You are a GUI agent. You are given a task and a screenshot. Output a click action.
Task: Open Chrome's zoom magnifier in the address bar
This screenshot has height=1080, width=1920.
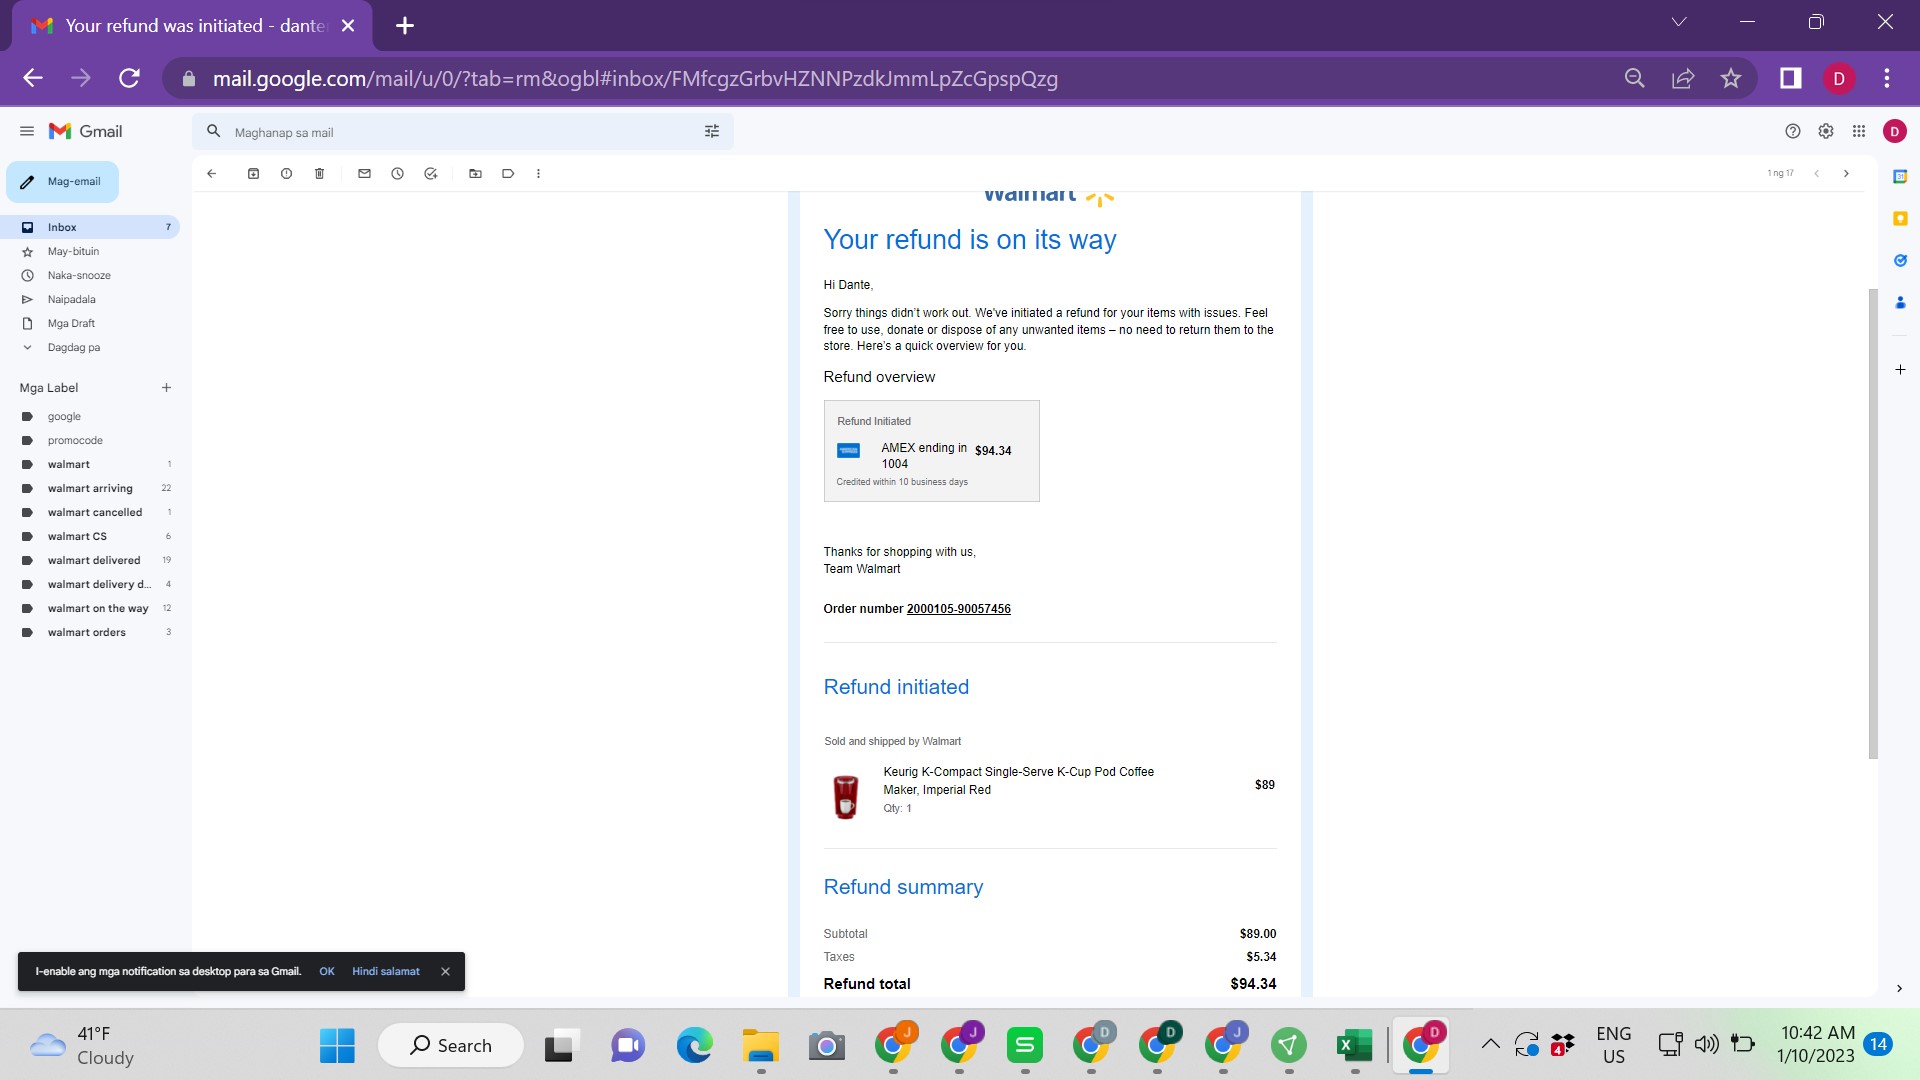pos(1635,78)
